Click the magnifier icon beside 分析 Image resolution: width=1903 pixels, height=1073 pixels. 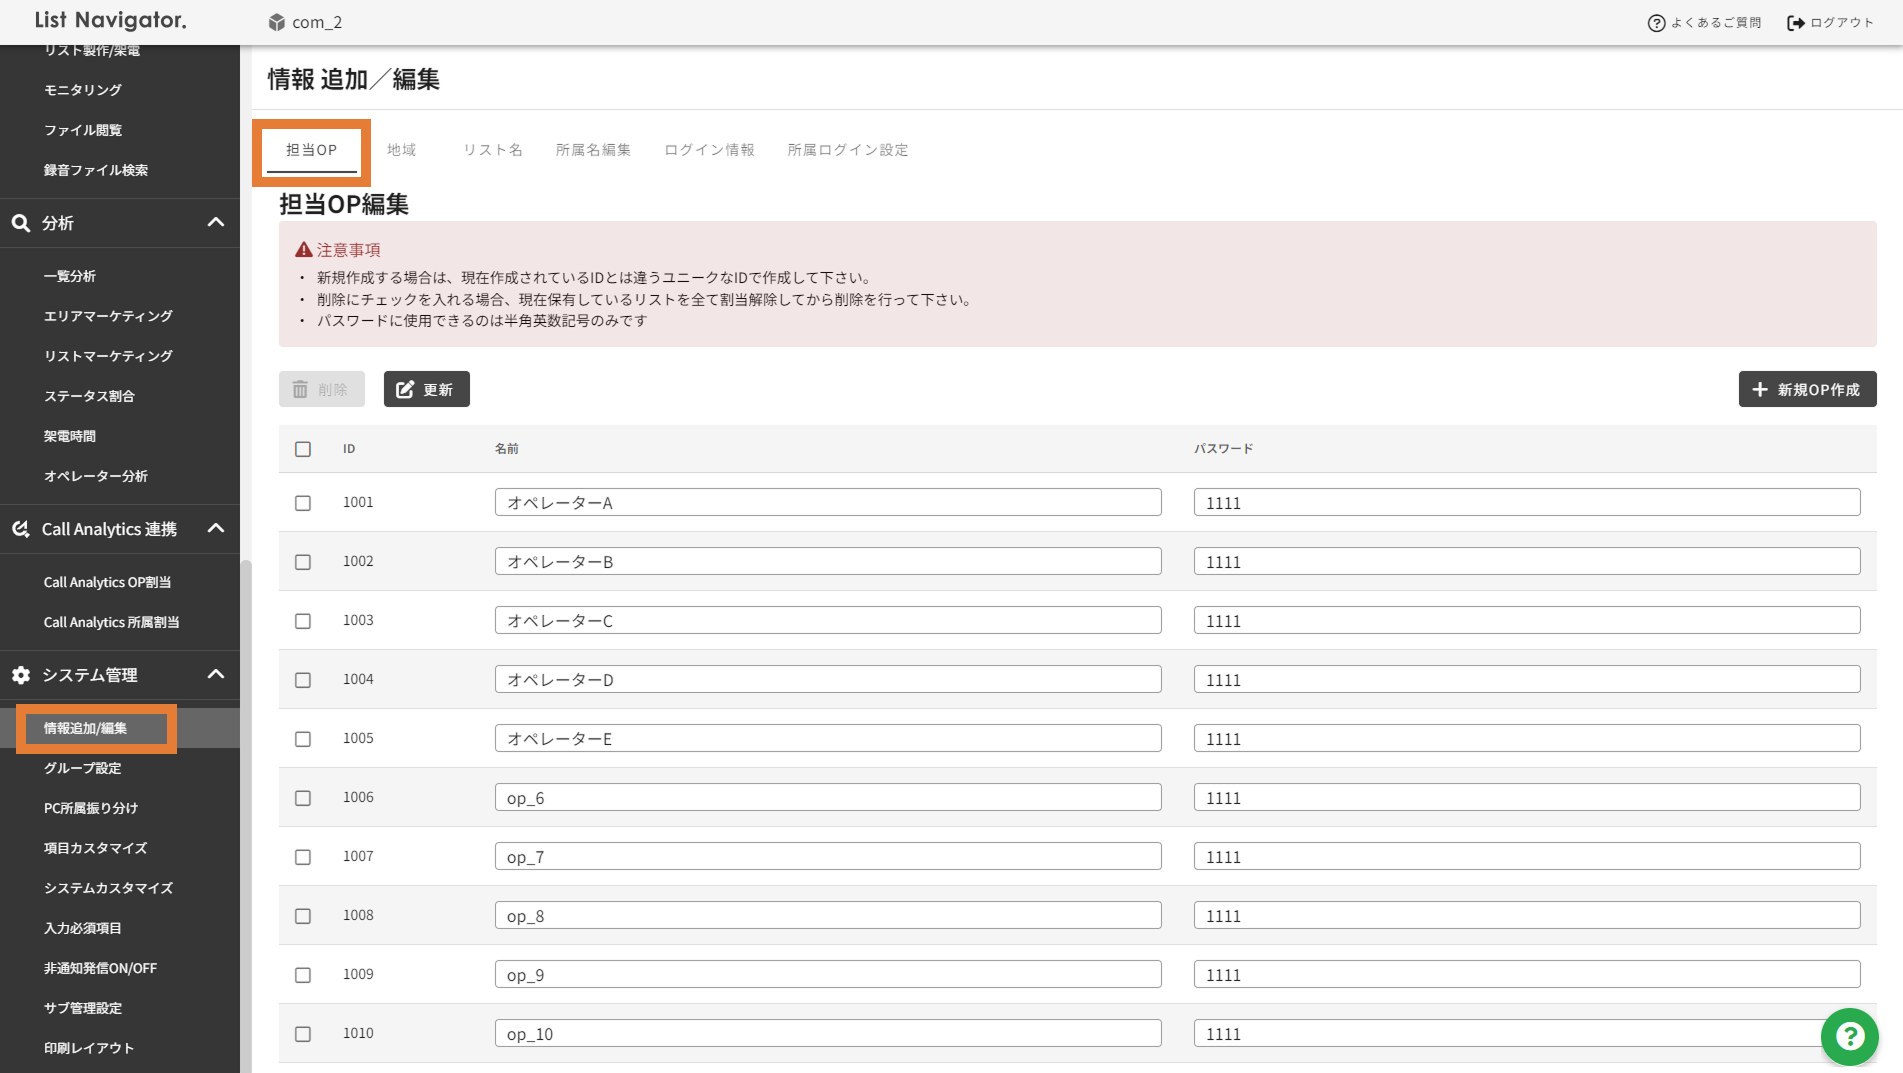coord(21,223)
